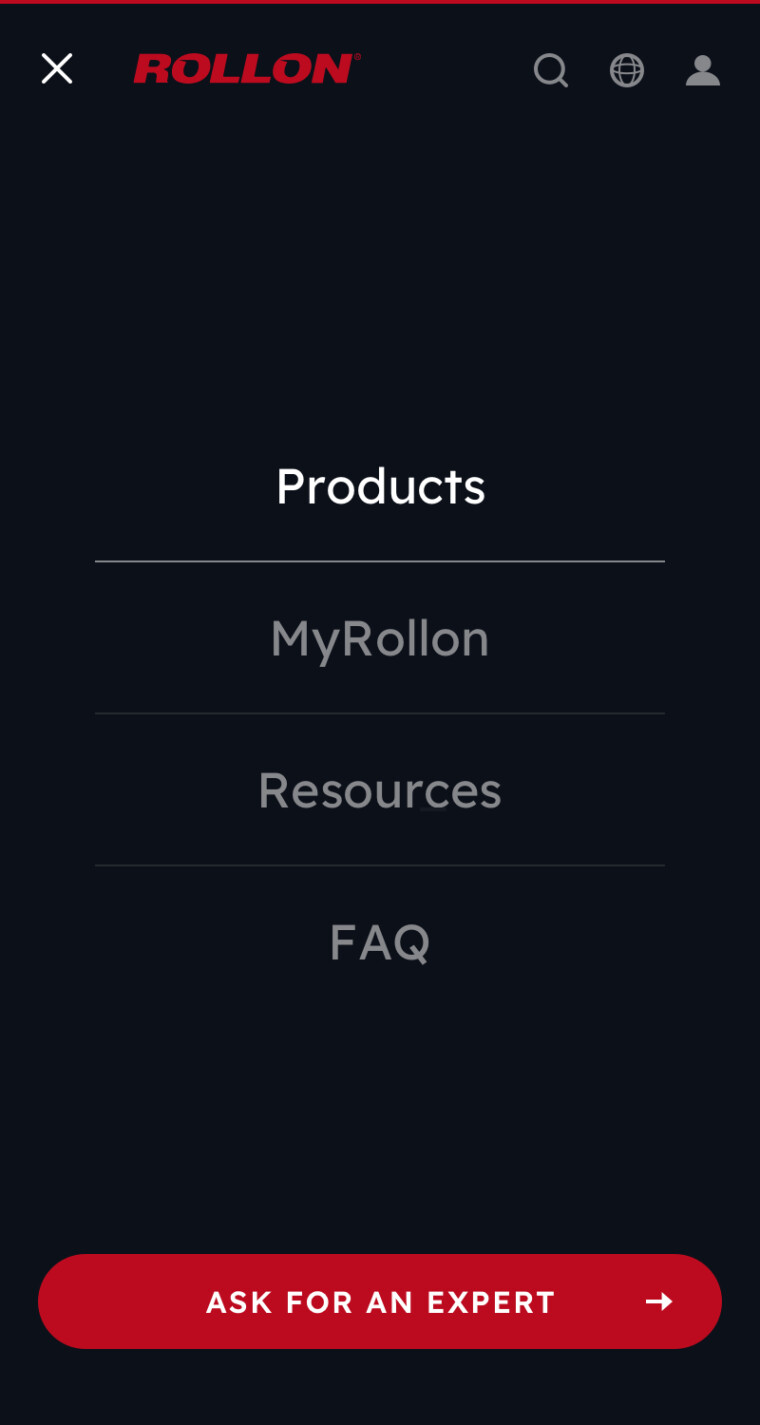Tap the magnifying glass to search
The image size is (760, 1425).
[x=551, y=70]
